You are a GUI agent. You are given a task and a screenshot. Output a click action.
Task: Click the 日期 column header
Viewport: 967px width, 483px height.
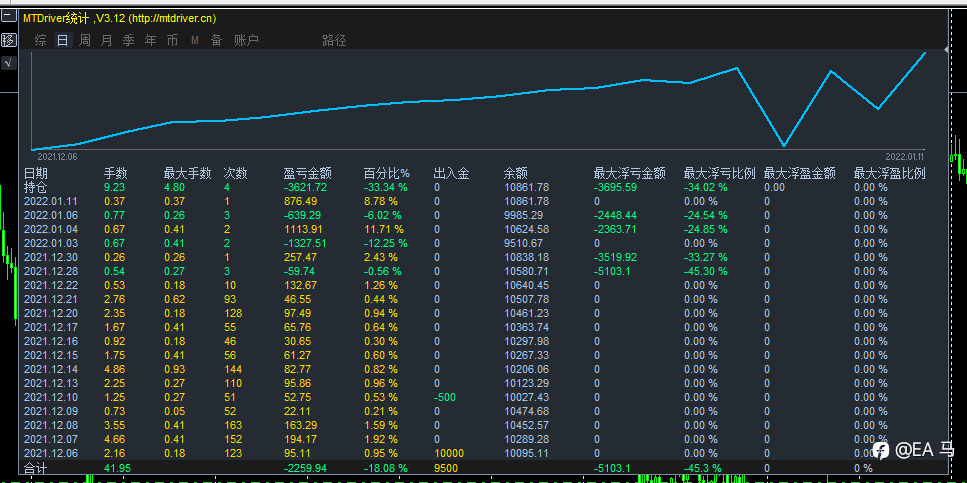(x=36, y=174)
